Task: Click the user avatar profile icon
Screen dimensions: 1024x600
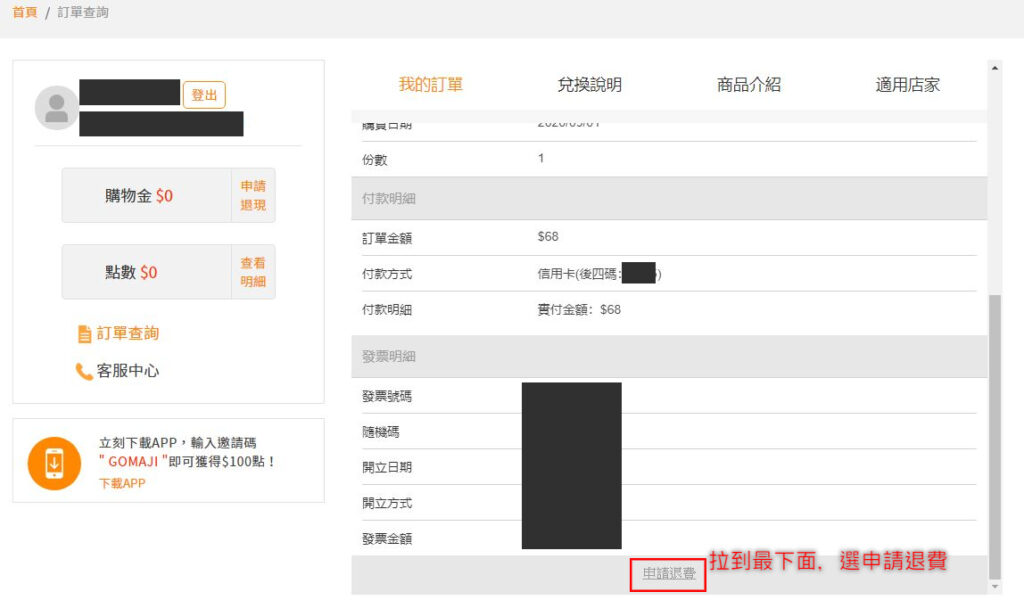Action: tap(56, 108)
